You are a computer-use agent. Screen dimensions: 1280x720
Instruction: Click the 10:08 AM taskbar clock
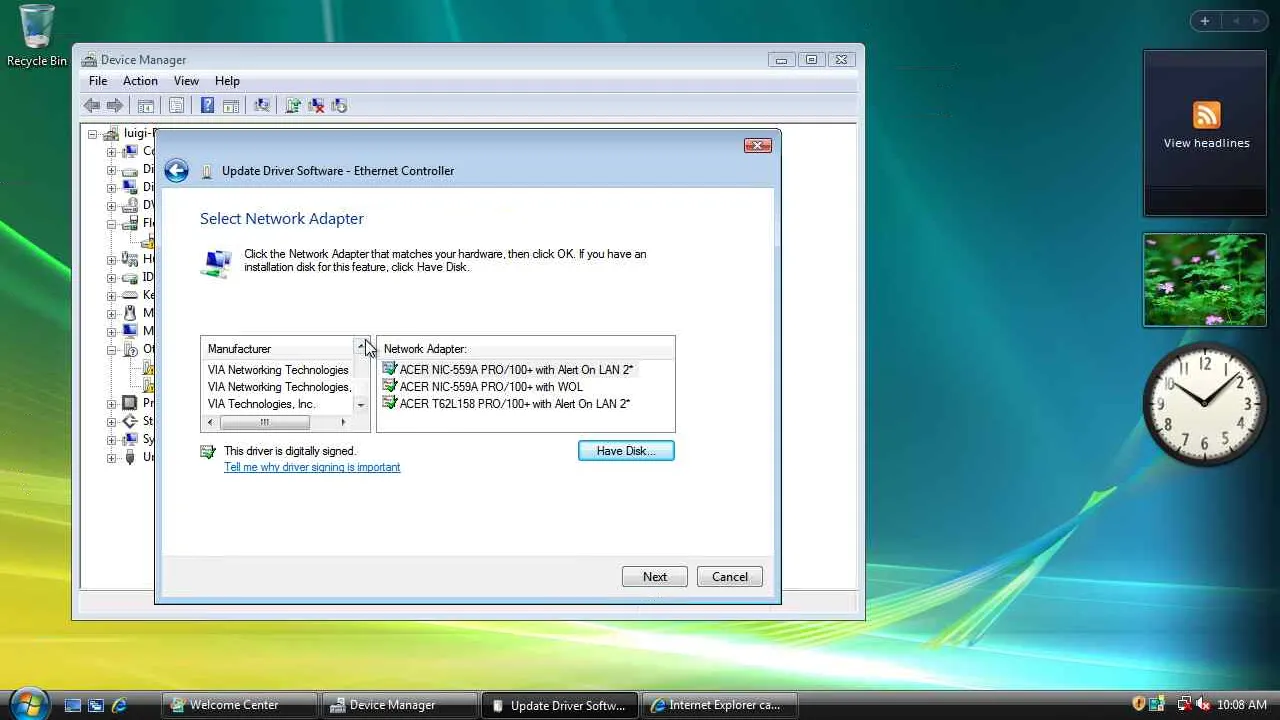pos(1242,705)
